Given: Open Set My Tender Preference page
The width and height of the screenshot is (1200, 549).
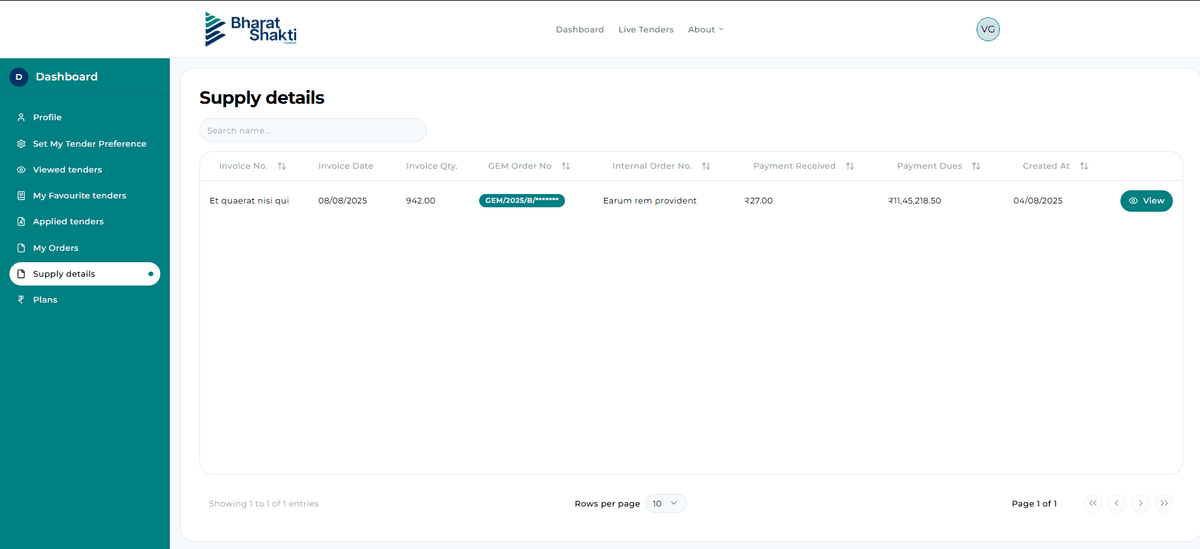Looking at the screenshot, I should (x=89, y=144).
